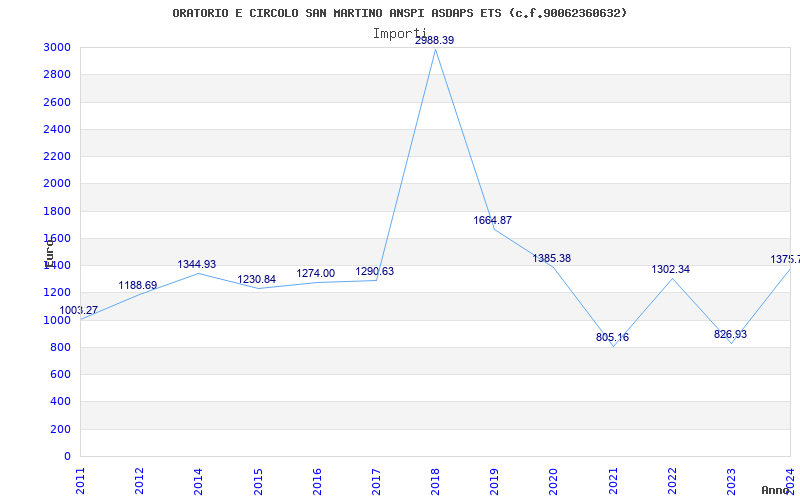Click the 2020 x-axis year label
Screen dimensions: 800x500
coord(554,481)
